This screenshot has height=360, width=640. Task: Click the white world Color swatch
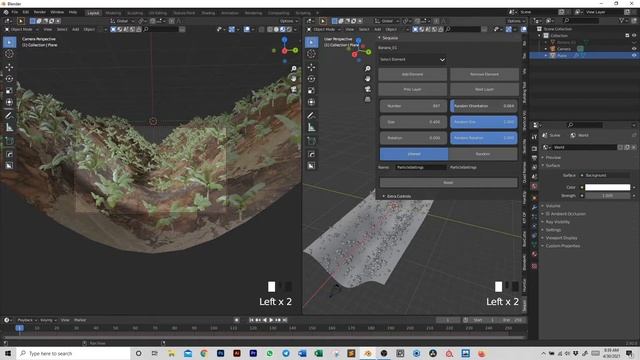pos(607,187)
